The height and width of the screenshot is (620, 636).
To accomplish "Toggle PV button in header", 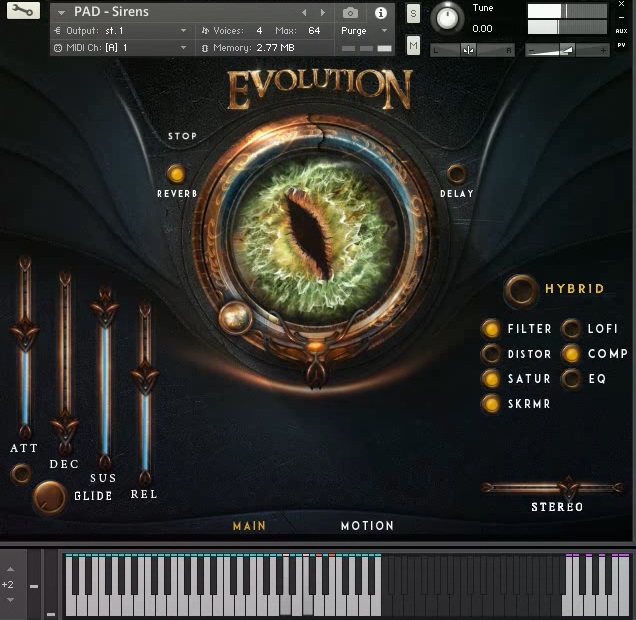I will (621, 45).
